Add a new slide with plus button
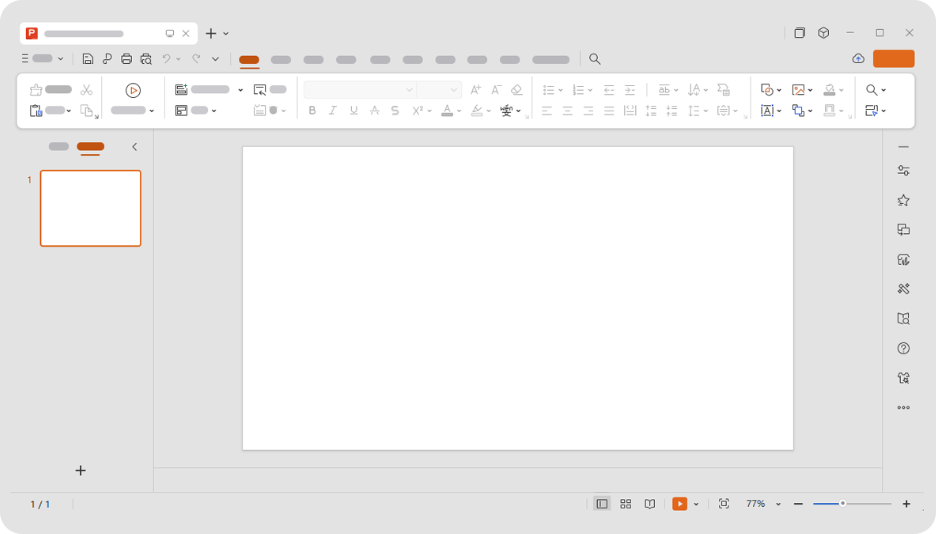The width and height of the screenshot is (936, 534). tap(81, 470)
